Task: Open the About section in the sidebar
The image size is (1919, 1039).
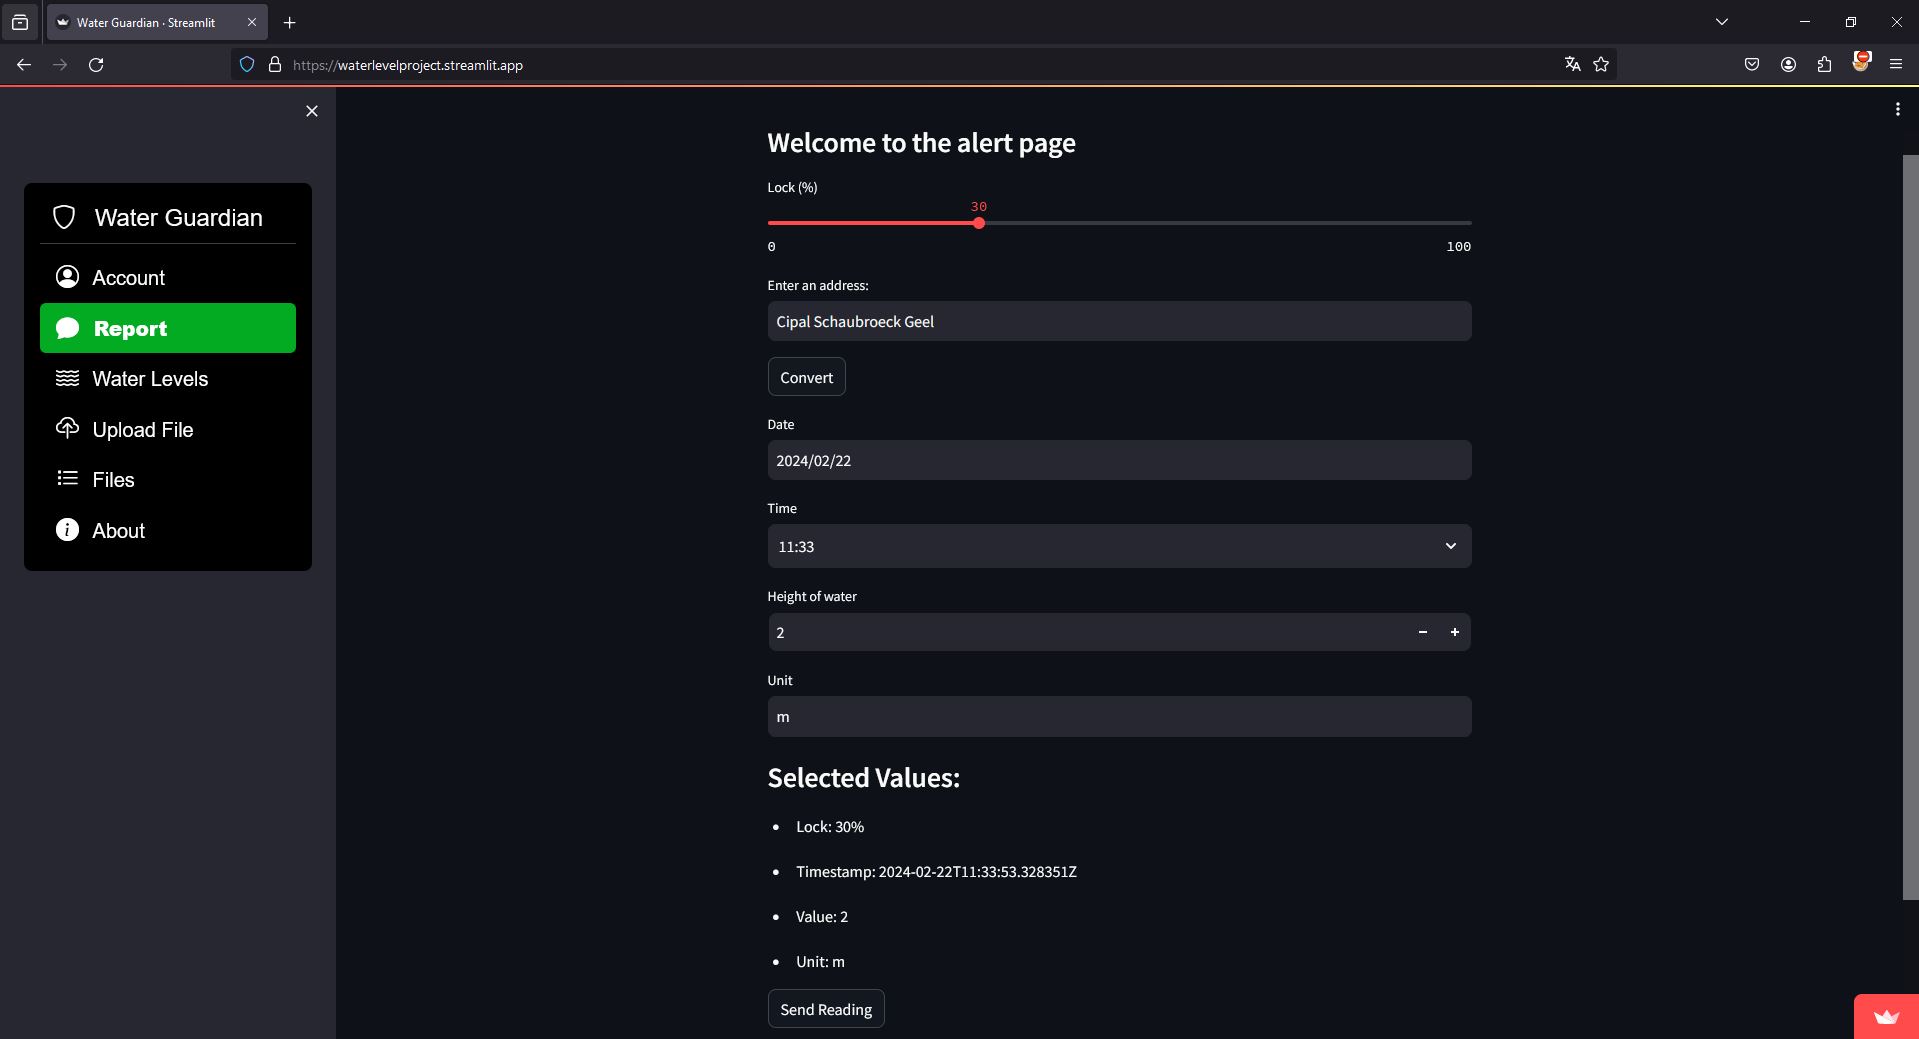Action: [x=118, y=531]
